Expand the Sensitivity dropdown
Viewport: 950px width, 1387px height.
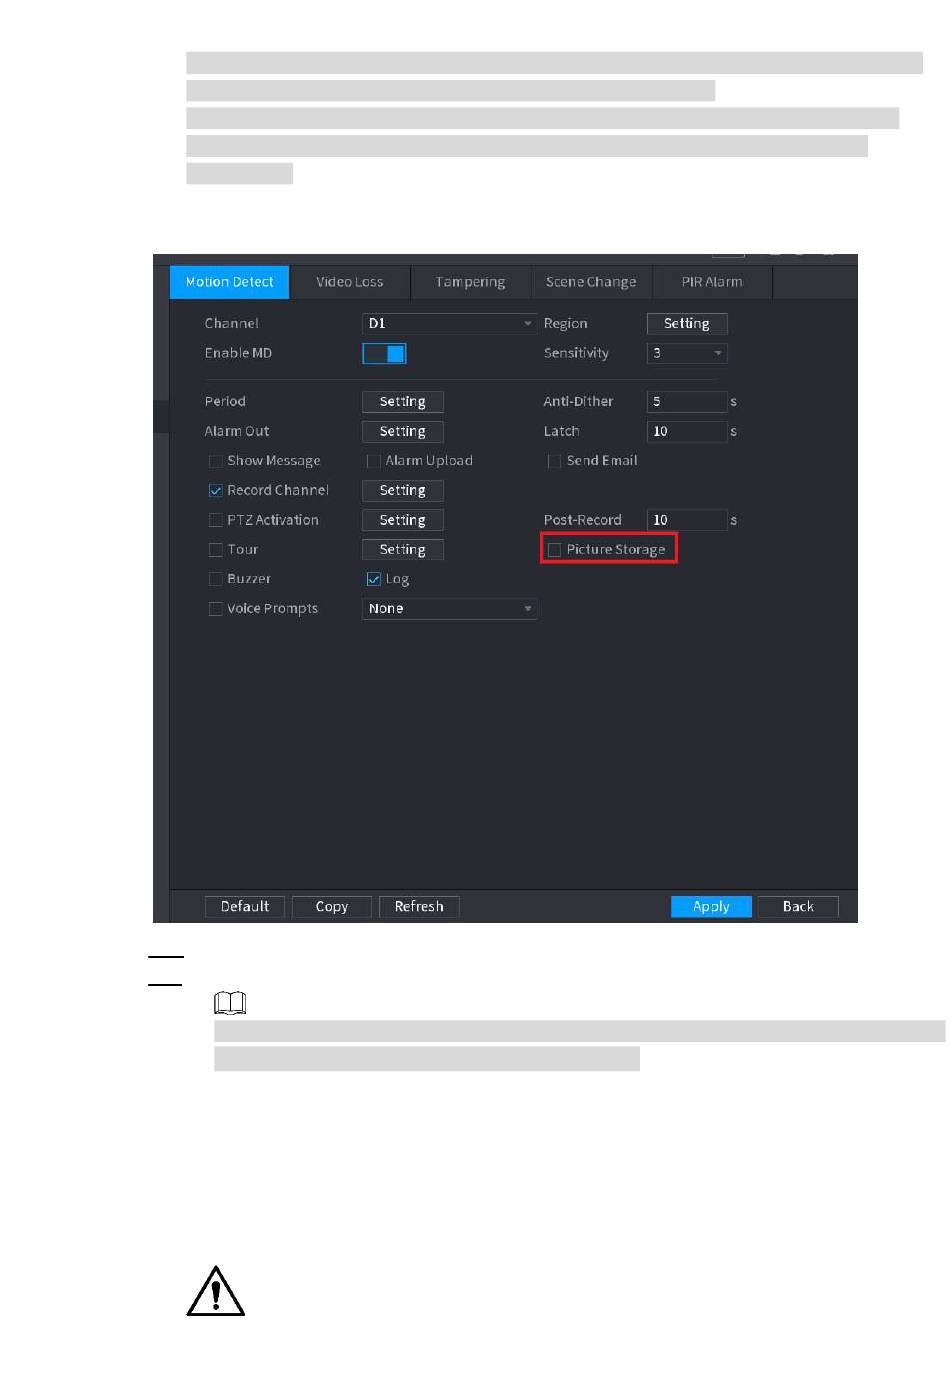687,353
